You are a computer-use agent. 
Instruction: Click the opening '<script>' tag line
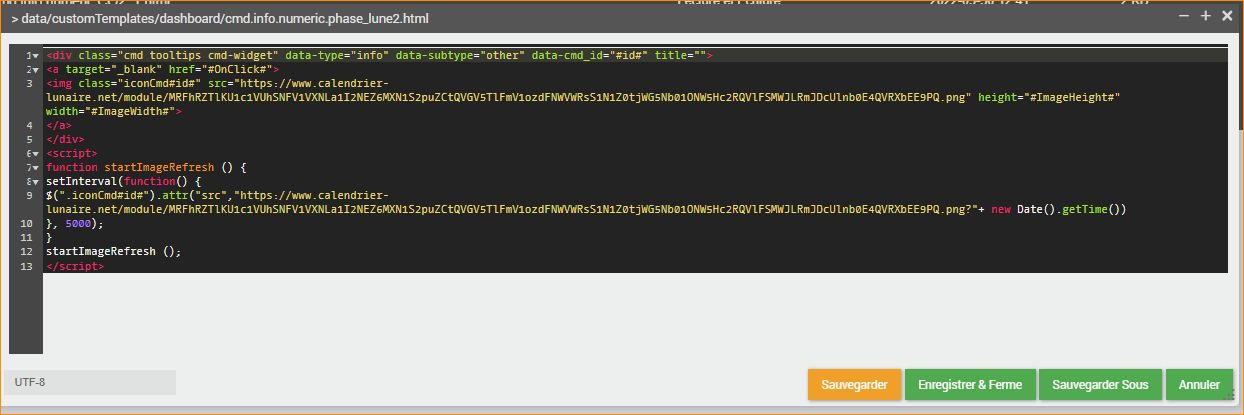click(72, 154)
